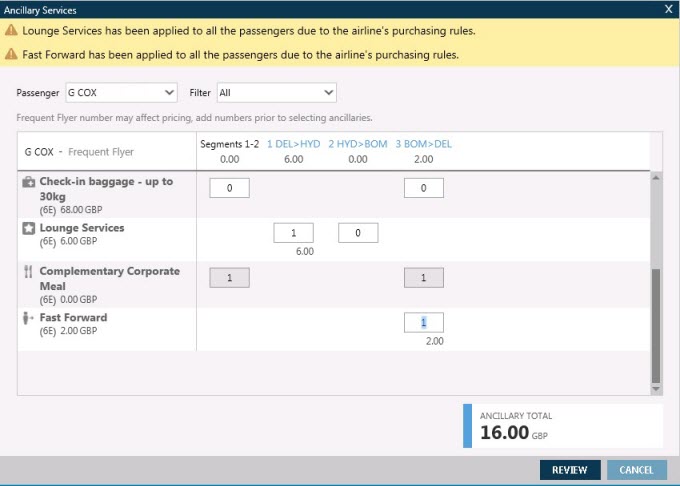Close the Ancillary Services dialog
Screen dimensions: 680x486
[668, 9]
